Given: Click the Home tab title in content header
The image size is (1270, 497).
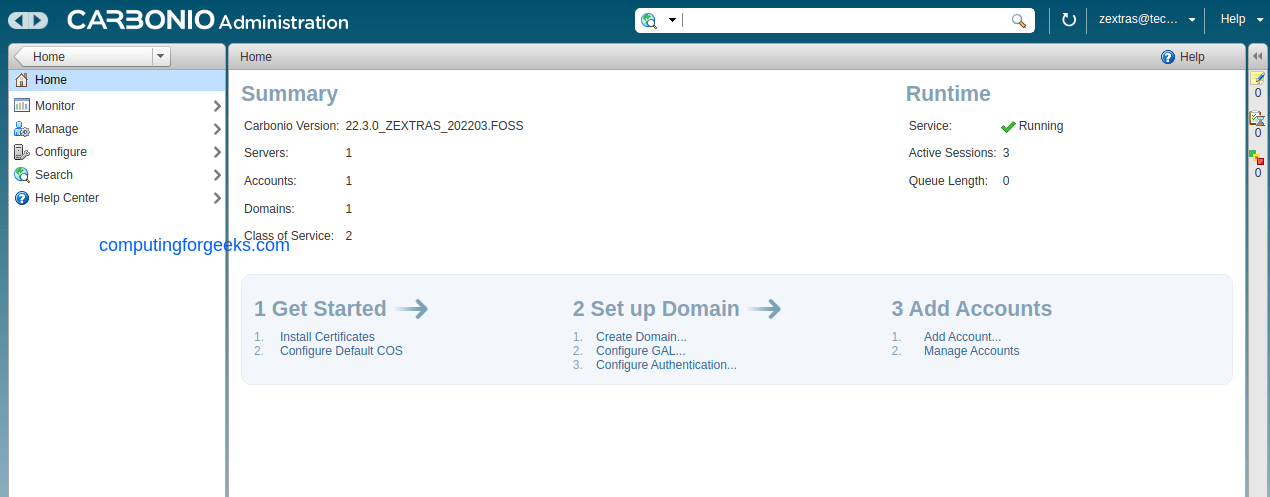Looking at the screenshot, I should click(x=256, y=57).
